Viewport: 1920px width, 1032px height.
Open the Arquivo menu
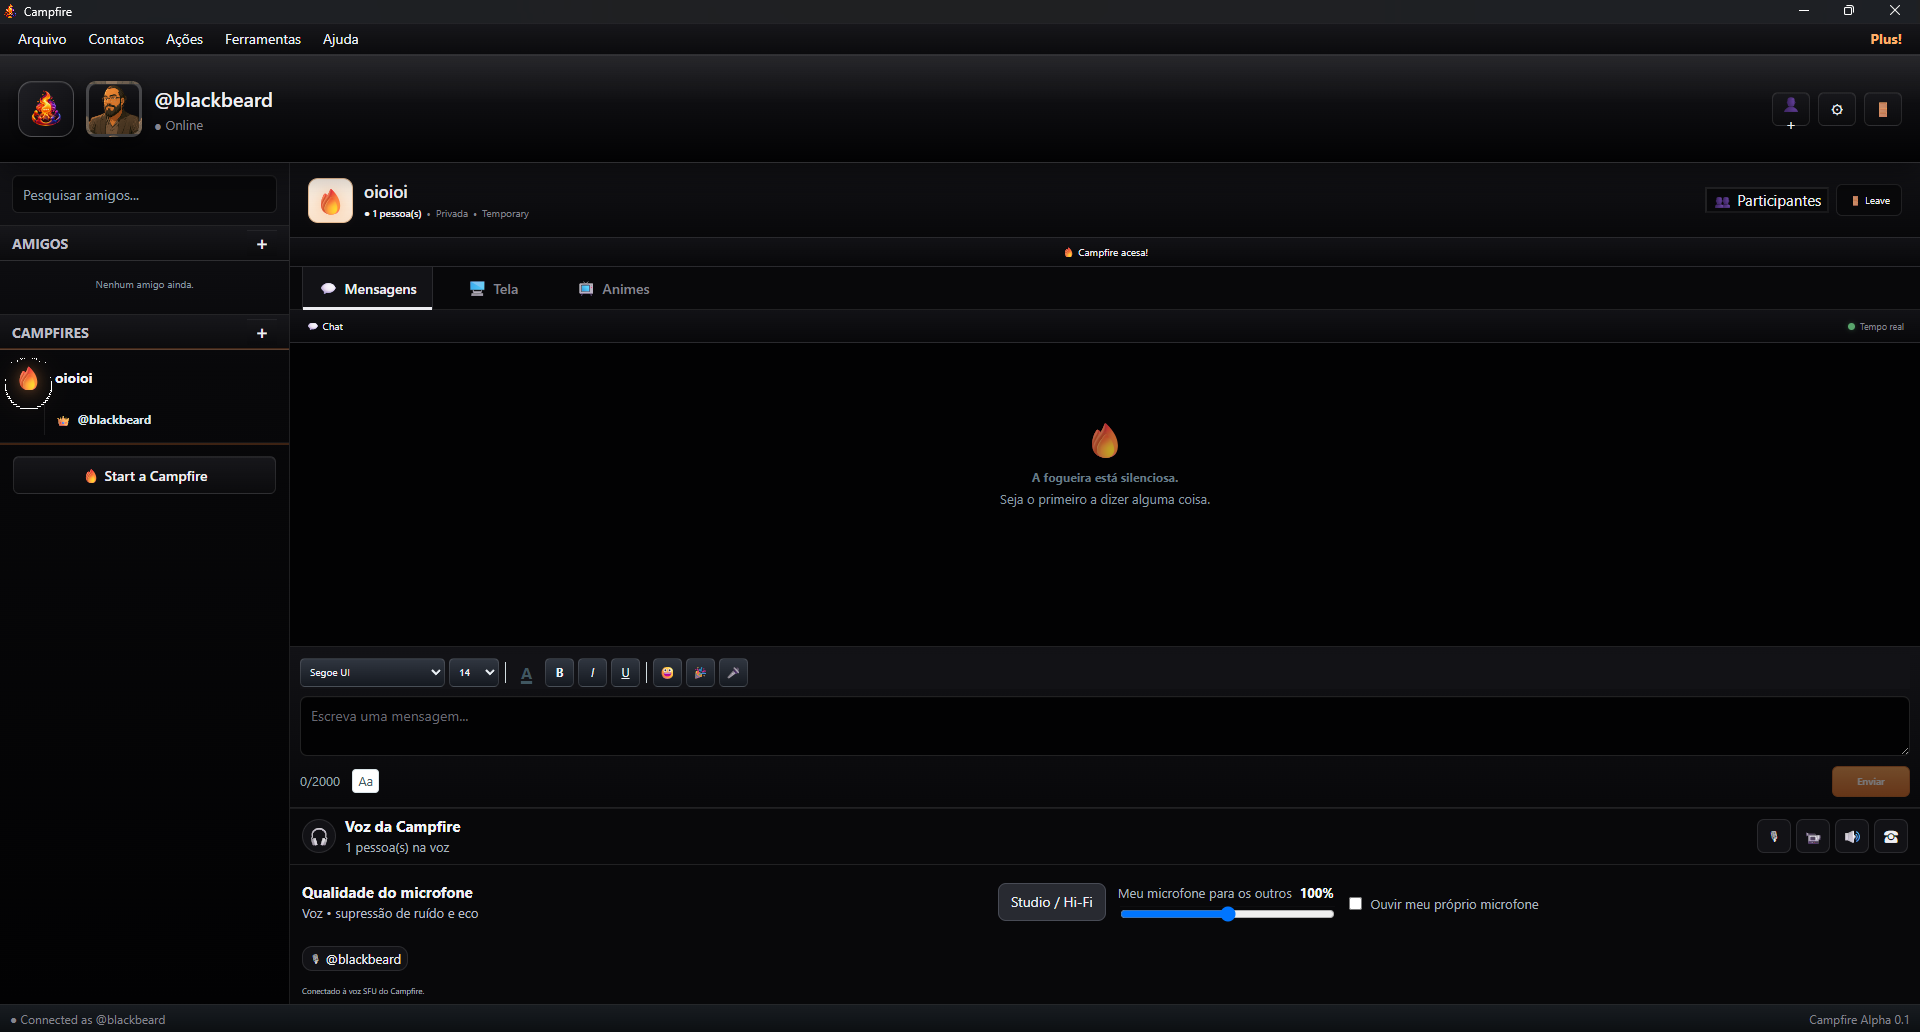(x=42, y=39)
